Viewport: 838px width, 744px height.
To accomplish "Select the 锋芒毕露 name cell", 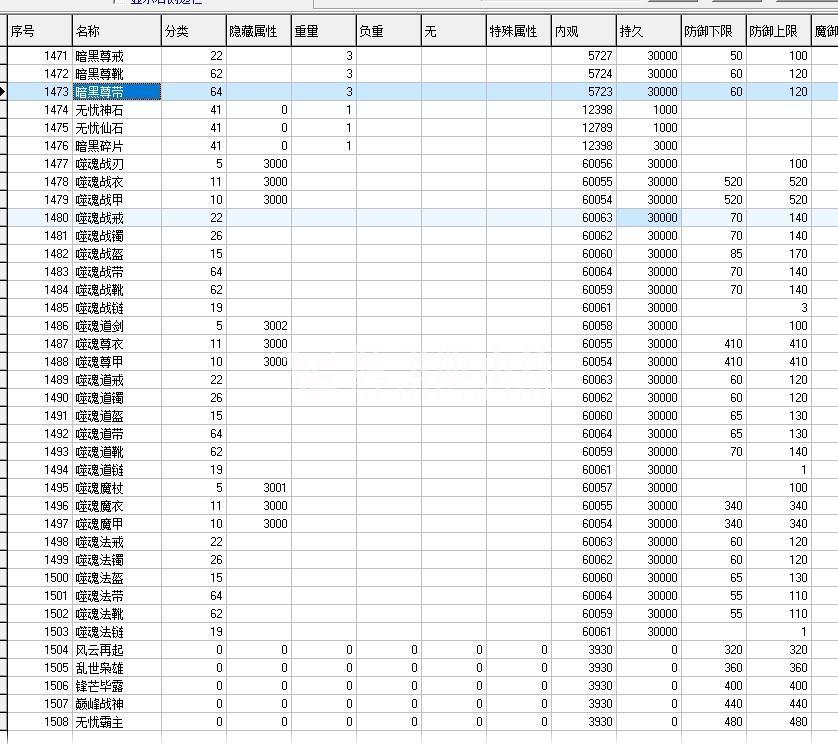I will coord(117,686).
